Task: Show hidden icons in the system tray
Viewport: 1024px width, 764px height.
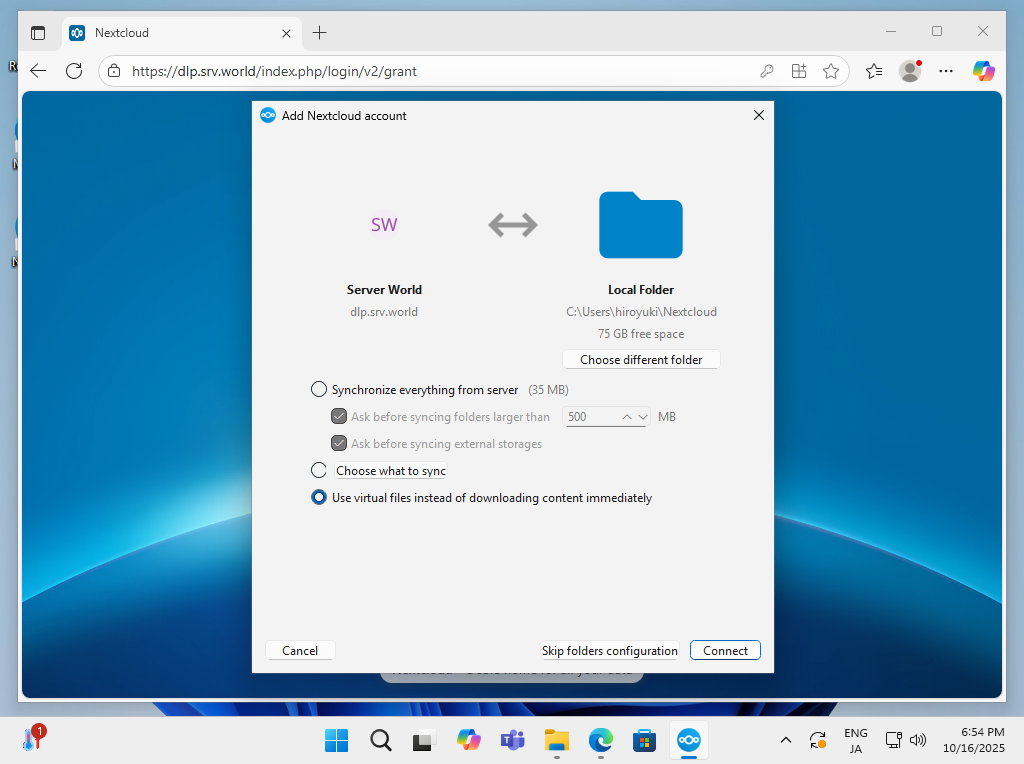Action: pyautogui.click(x=785, y=740)
